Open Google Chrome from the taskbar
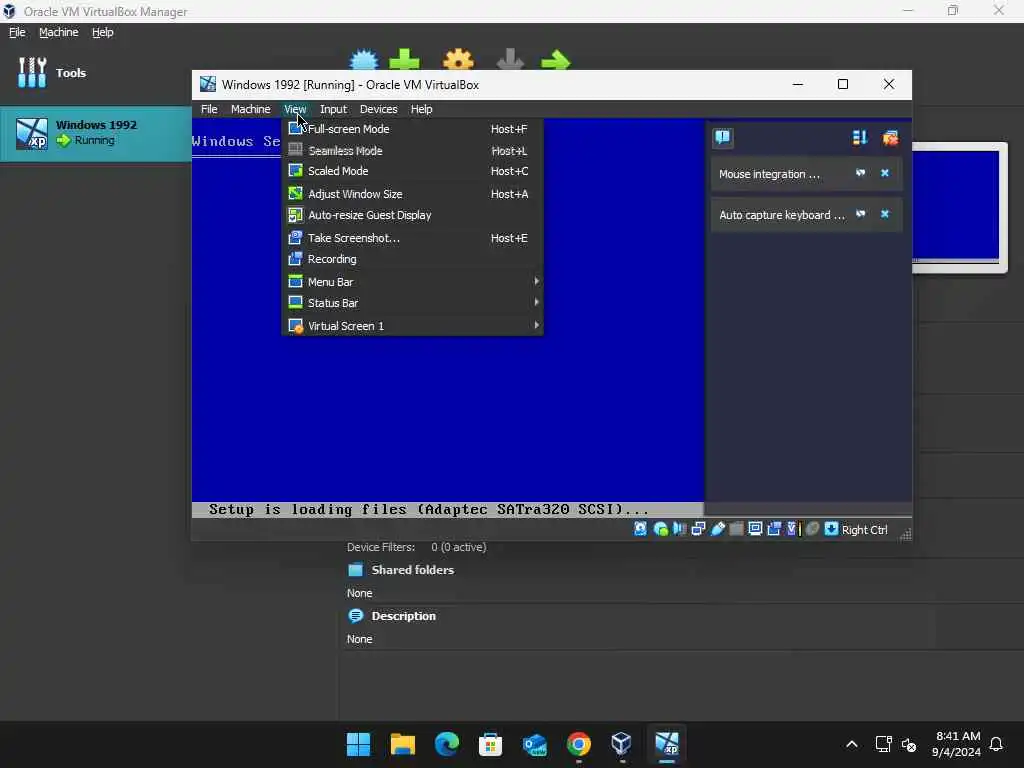The height and width of the screenshot is (768, 1024). coord(579,744)
